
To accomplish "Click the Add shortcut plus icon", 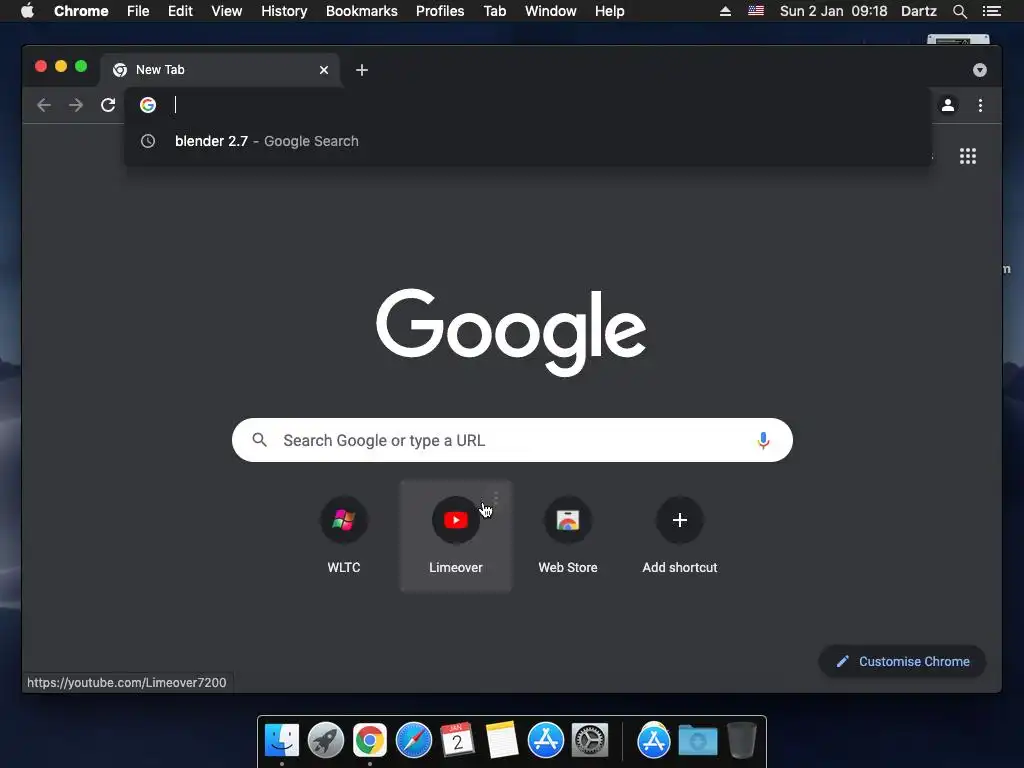I will (680, 520).
